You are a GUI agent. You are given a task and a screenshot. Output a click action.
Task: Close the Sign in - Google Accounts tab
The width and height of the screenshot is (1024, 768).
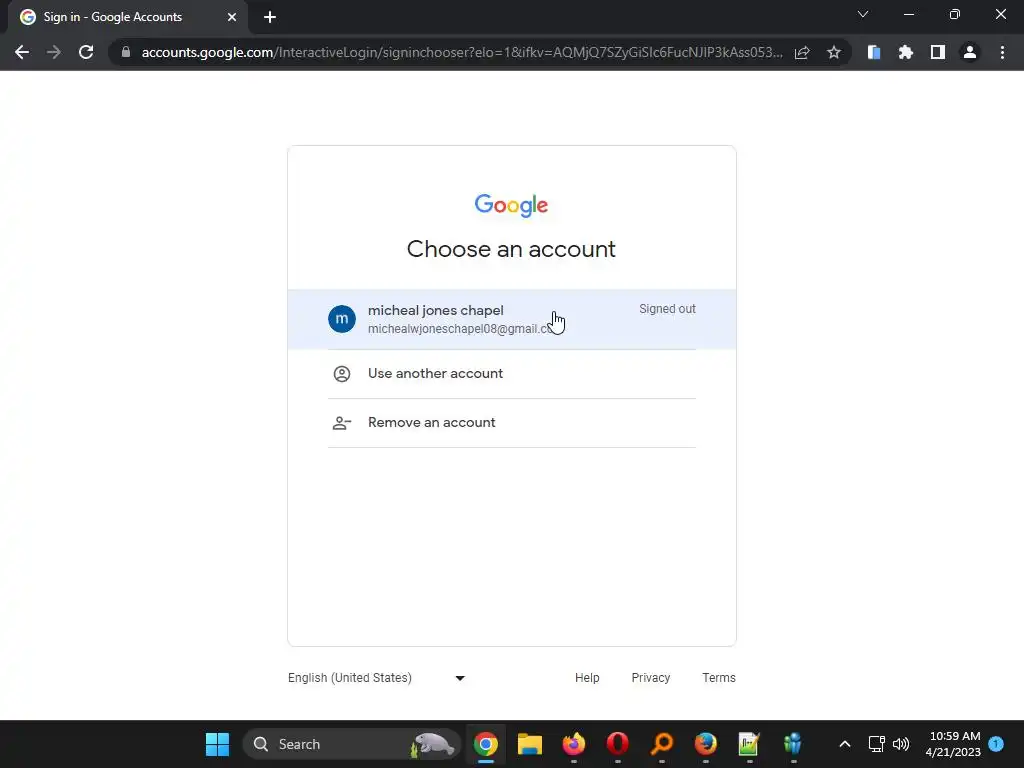tap(232, 17)
